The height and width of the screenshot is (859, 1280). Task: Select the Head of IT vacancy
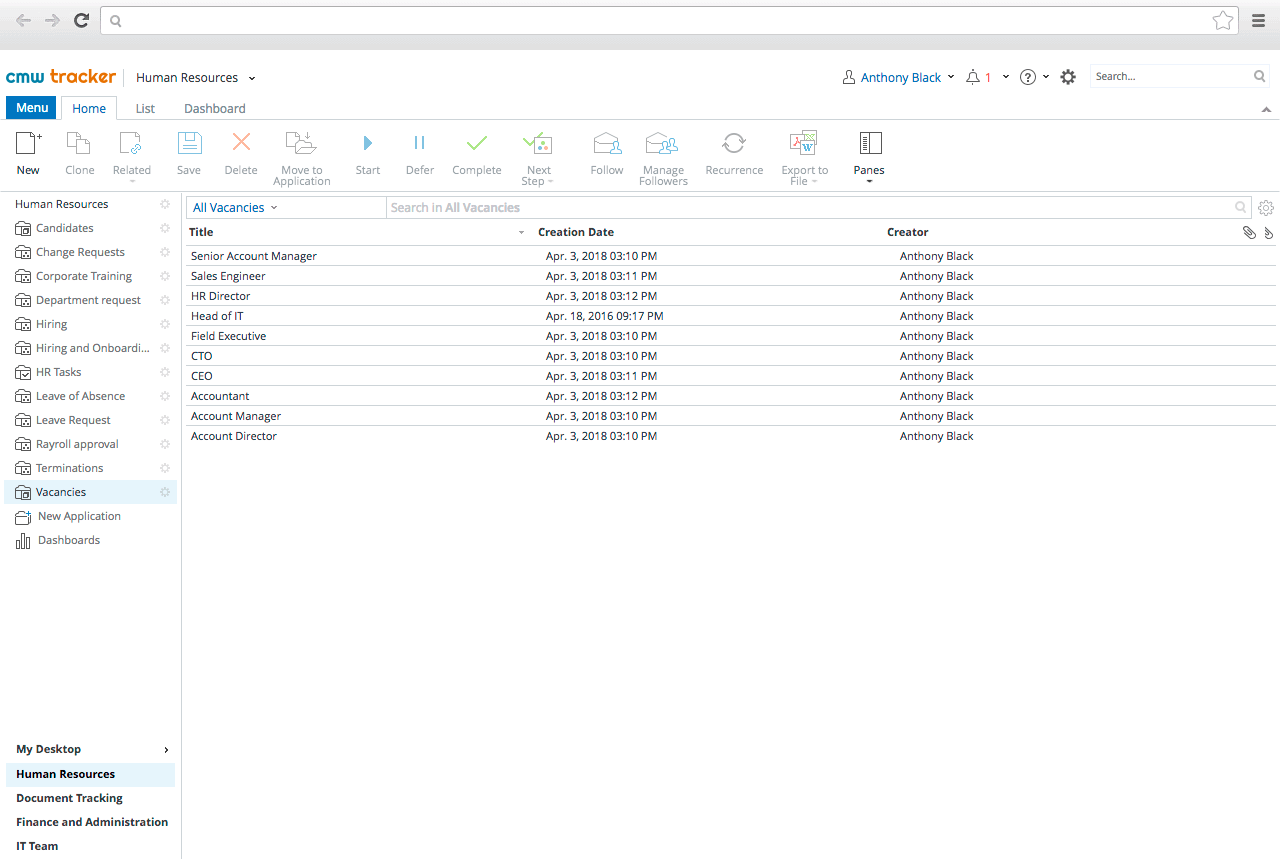(730, 316)
